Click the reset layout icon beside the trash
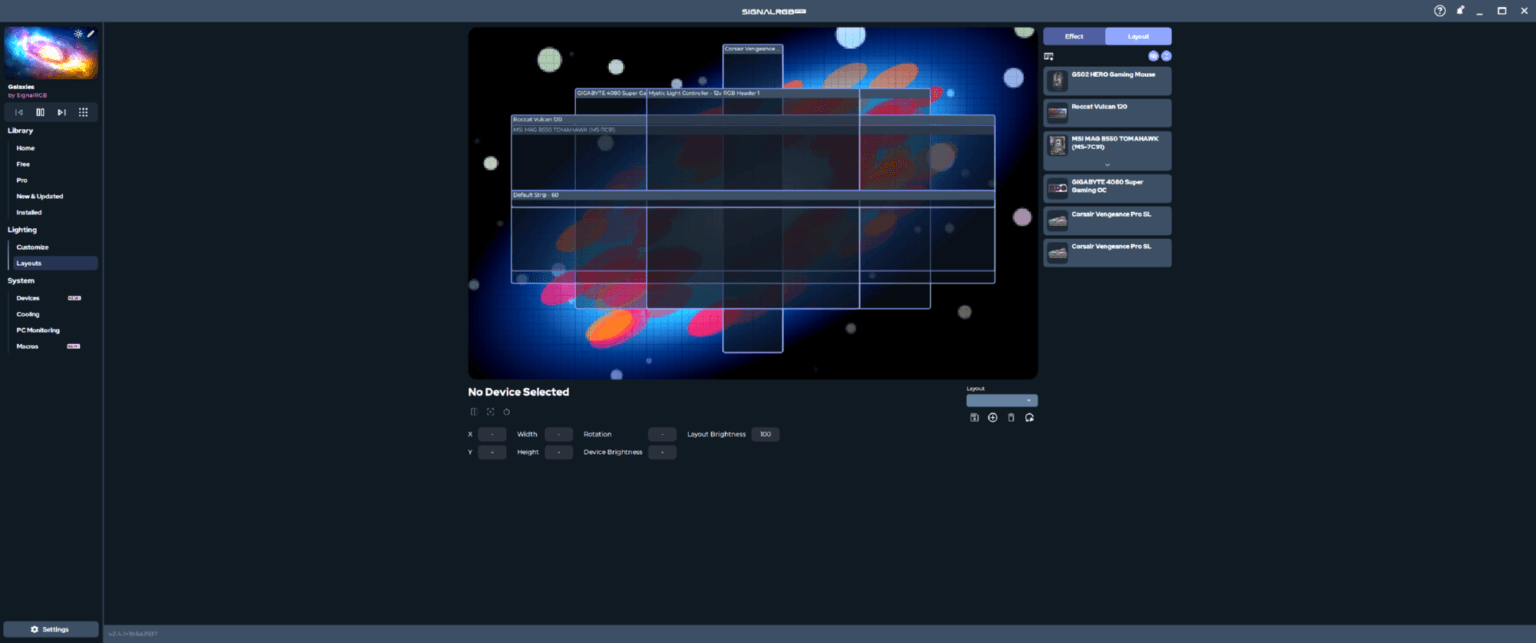The width and height of the screenshot is (1536, 643). pyautogui.click(x=1029, y=418)
